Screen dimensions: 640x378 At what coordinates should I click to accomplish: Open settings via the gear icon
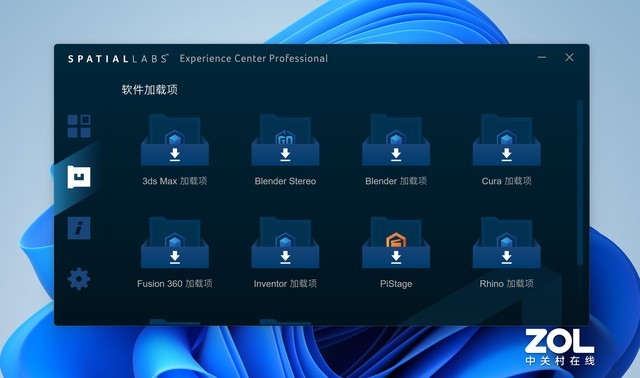click(x=79, y=279)
